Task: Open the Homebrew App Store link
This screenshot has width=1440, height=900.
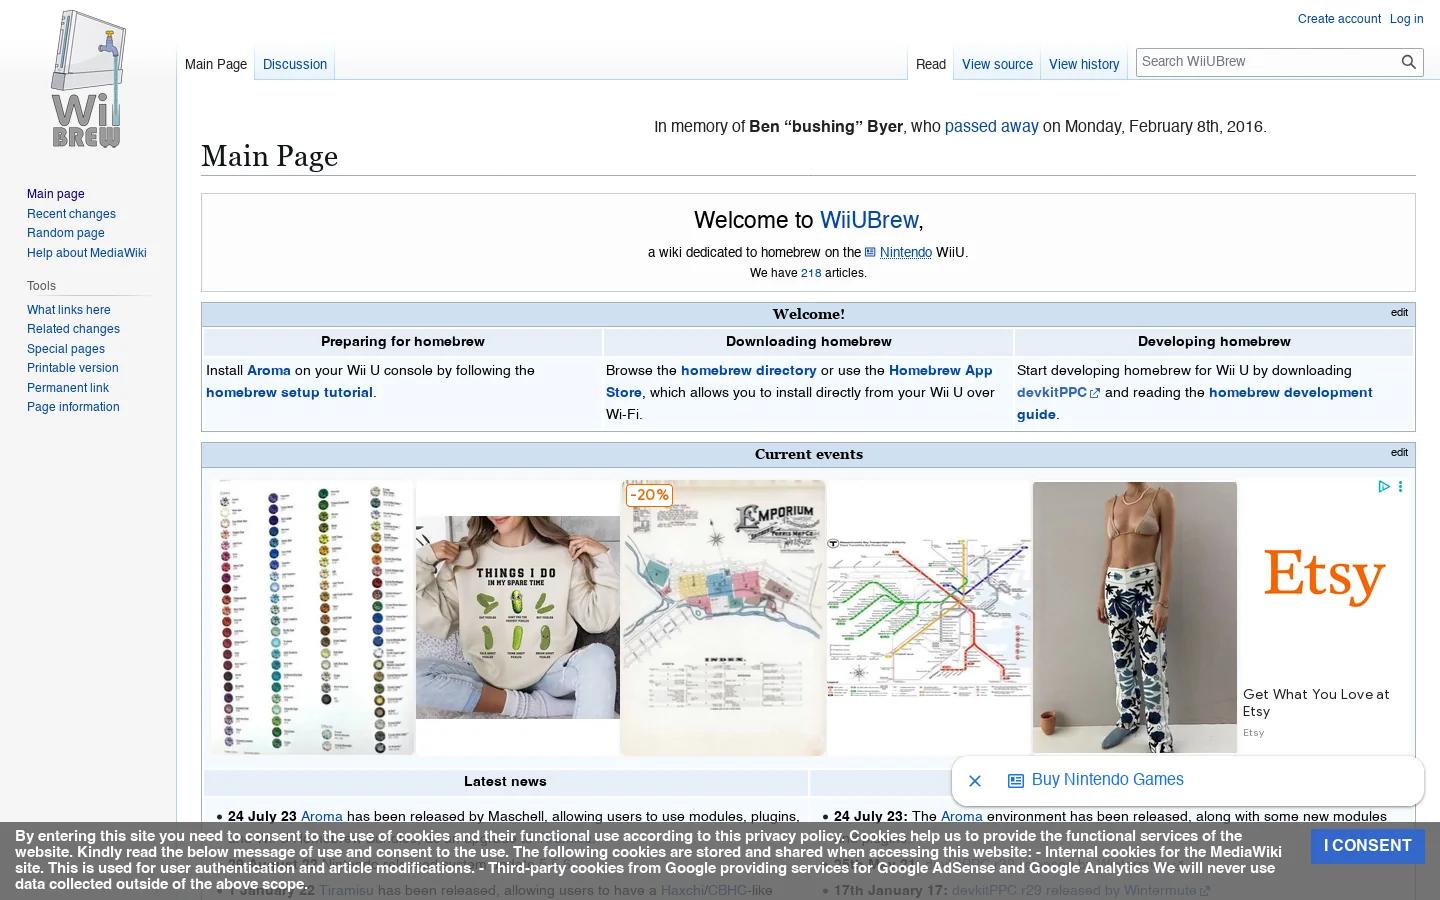Action: coord(799,382)
